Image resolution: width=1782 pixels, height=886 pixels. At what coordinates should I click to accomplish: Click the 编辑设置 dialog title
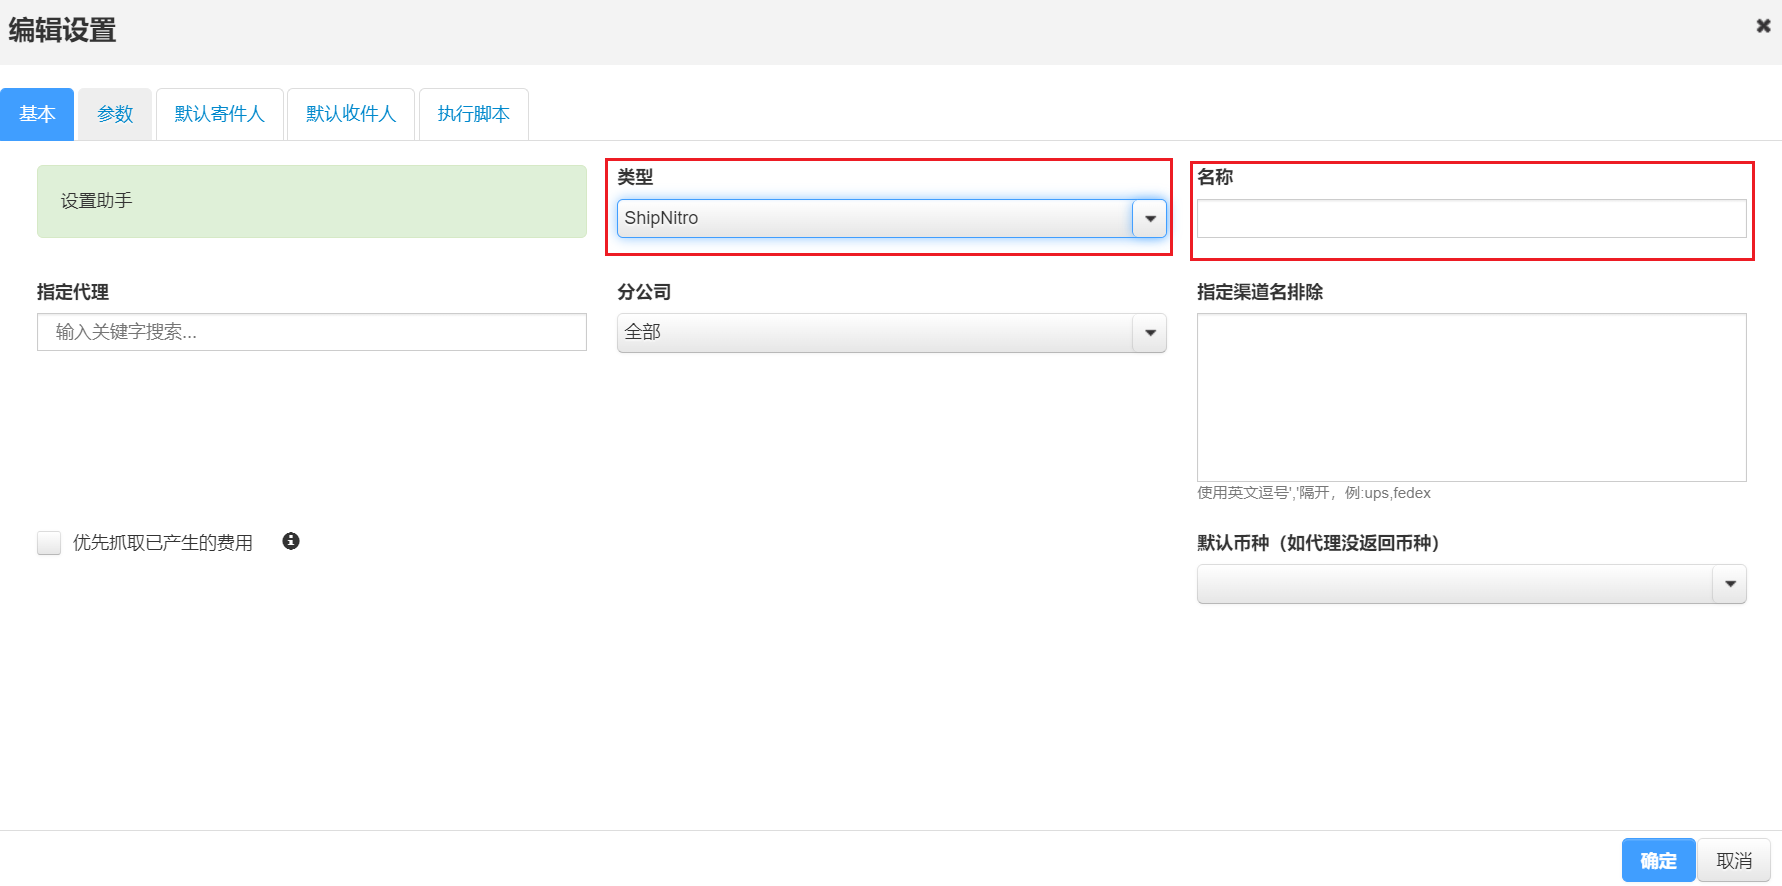[x=62, y=30]
